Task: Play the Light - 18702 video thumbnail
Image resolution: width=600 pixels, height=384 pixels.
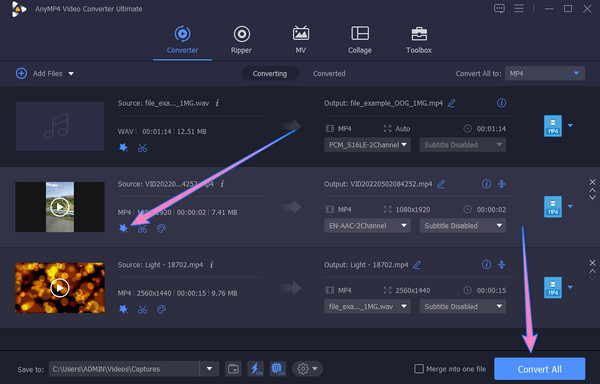Action: 60,288
